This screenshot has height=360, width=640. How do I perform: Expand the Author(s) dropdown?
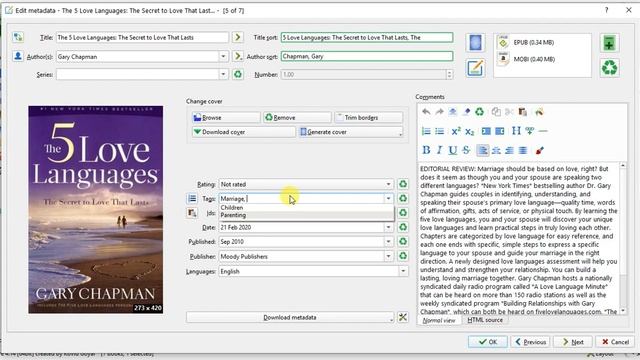pyautogui.click(x=223, y=56)
